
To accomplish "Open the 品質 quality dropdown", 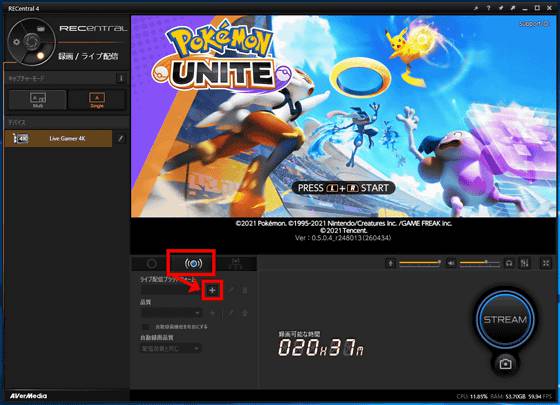I will (x=171, y=313).
